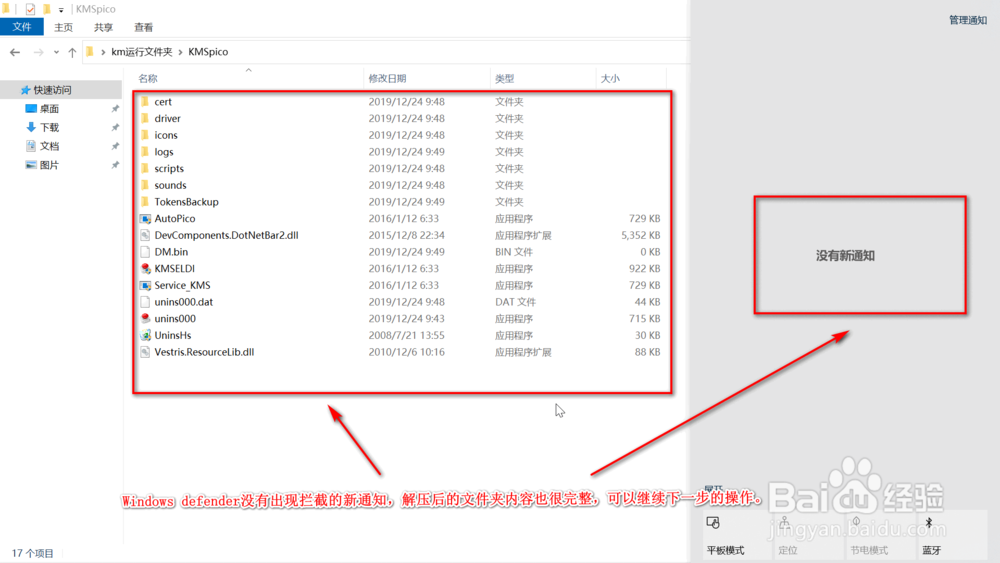Click the 5,352 KB size cell

641,235
